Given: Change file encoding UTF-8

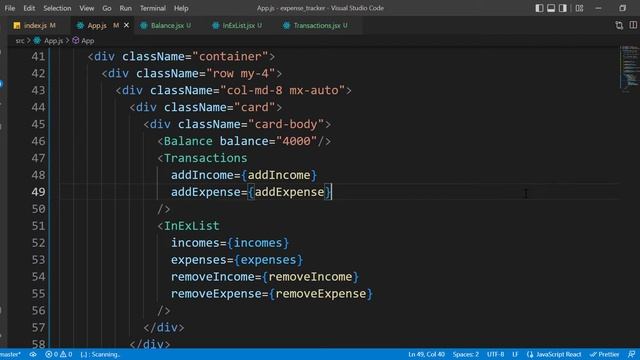Looking at the screenshot, I should [495, 354].
